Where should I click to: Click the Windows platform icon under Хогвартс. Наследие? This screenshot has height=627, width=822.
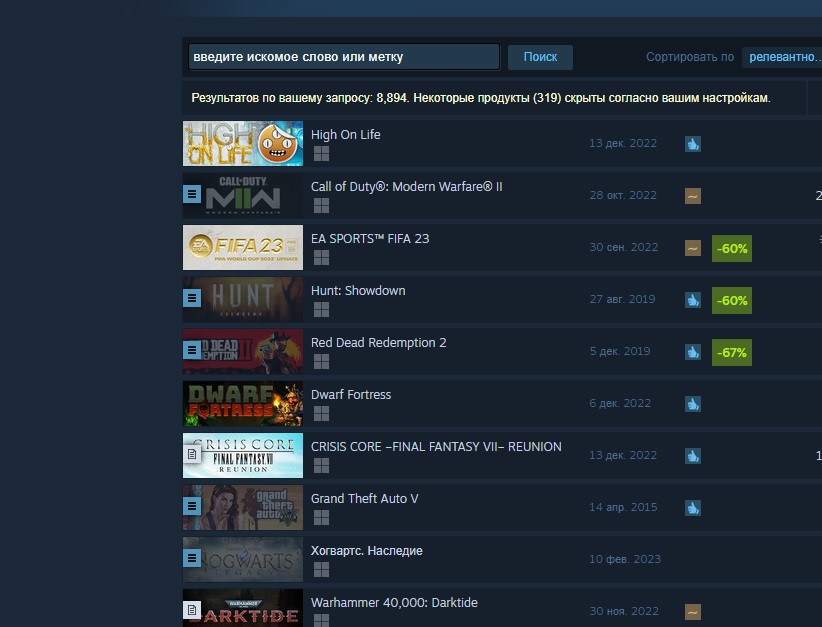coord(321,569)
